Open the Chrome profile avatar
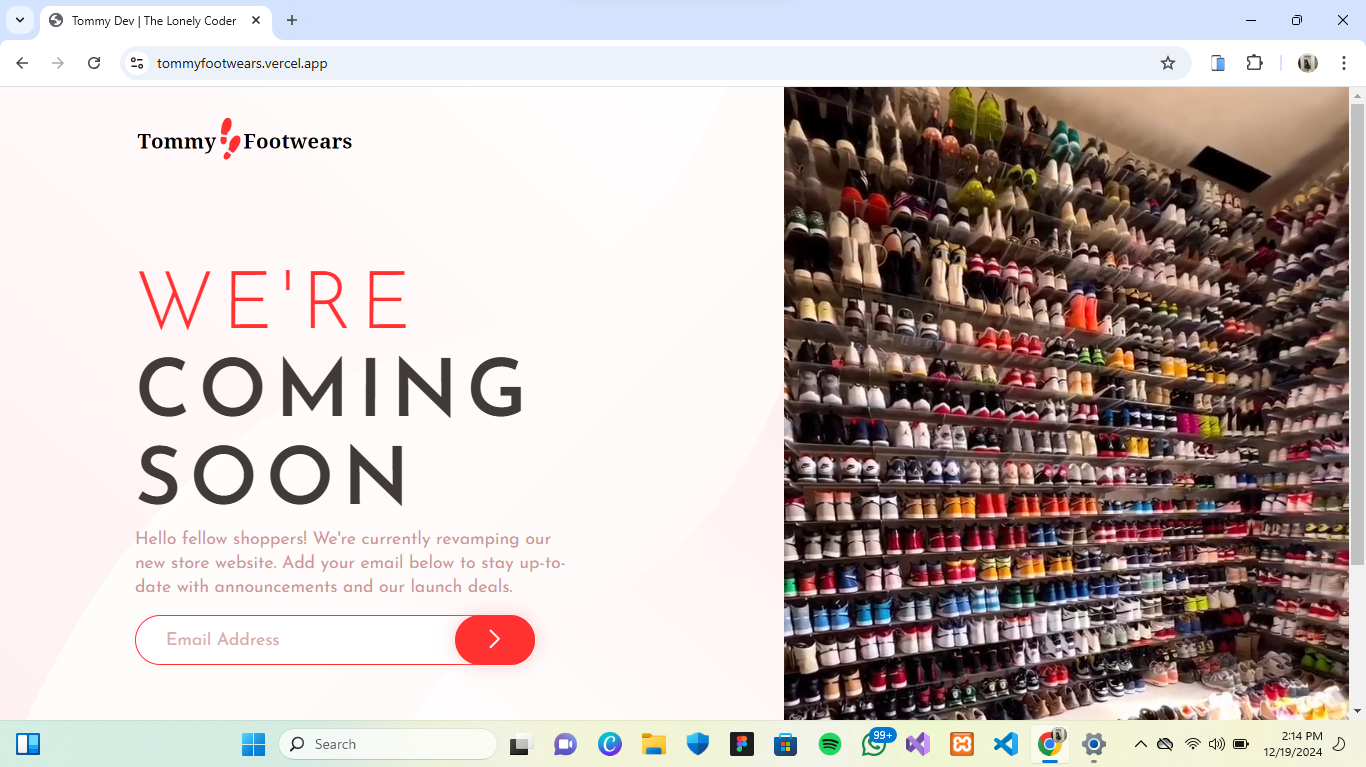Image resolution: width=1366 pixels, height=767 pixels. pyautogui.click(x=1307, y=63)
